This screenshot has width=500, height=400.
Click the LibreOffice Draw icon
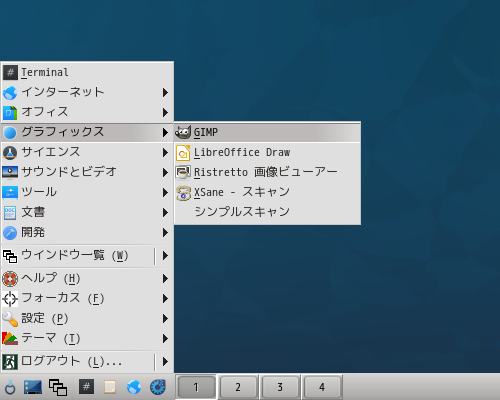(x=183, y=153)
